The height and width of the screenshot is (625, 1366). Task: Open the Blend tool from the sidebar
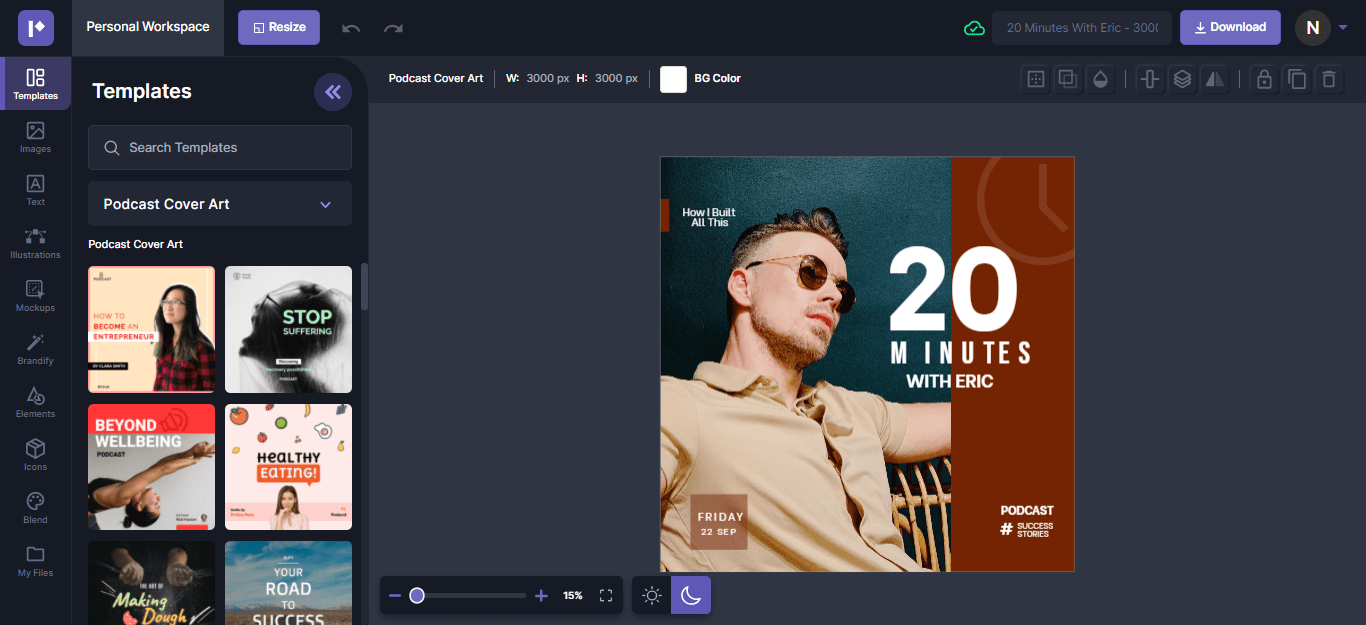click(35, 508)
